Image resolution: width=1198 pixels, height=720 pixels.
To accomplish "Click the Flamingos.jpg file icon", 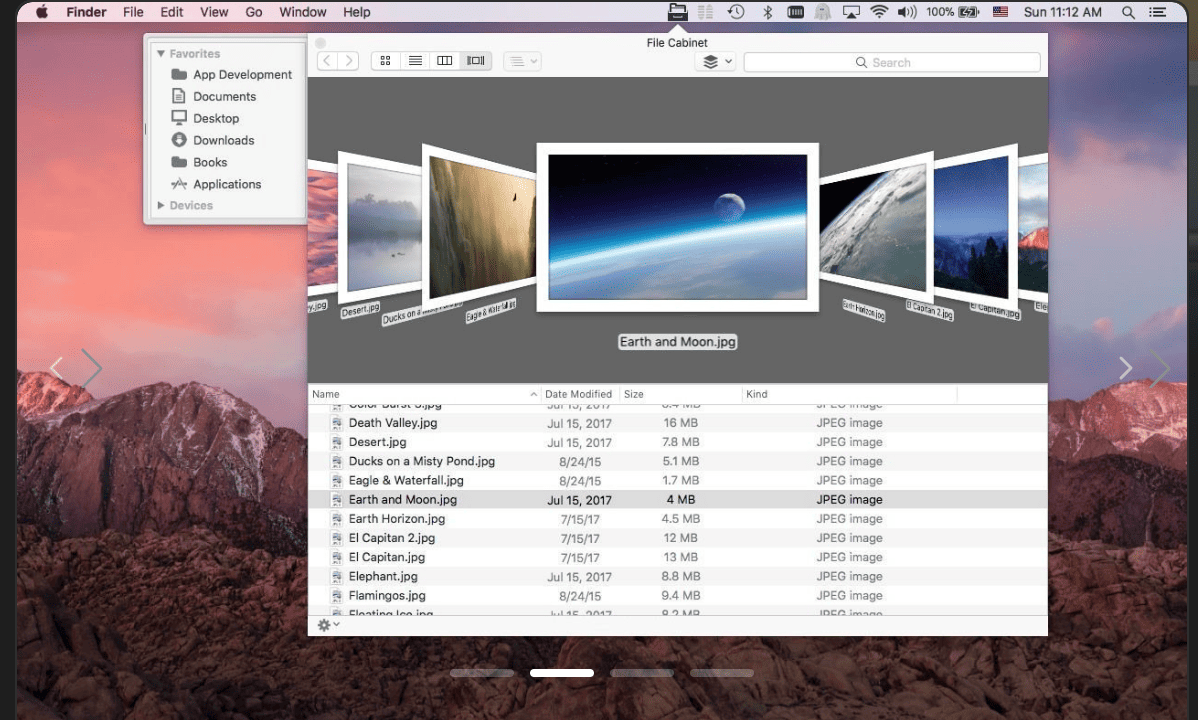I will (337, 595).
